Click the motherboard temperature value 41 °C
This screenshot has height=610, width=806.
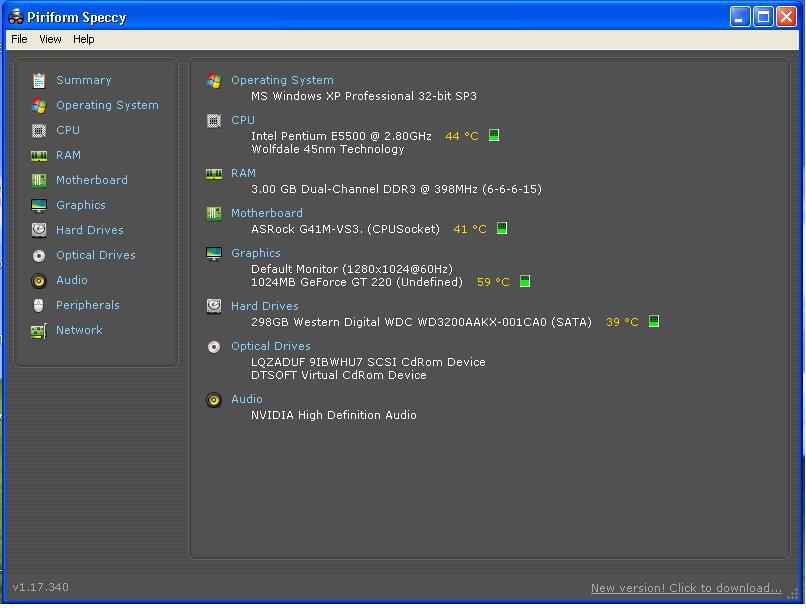[x=470, y=229]
